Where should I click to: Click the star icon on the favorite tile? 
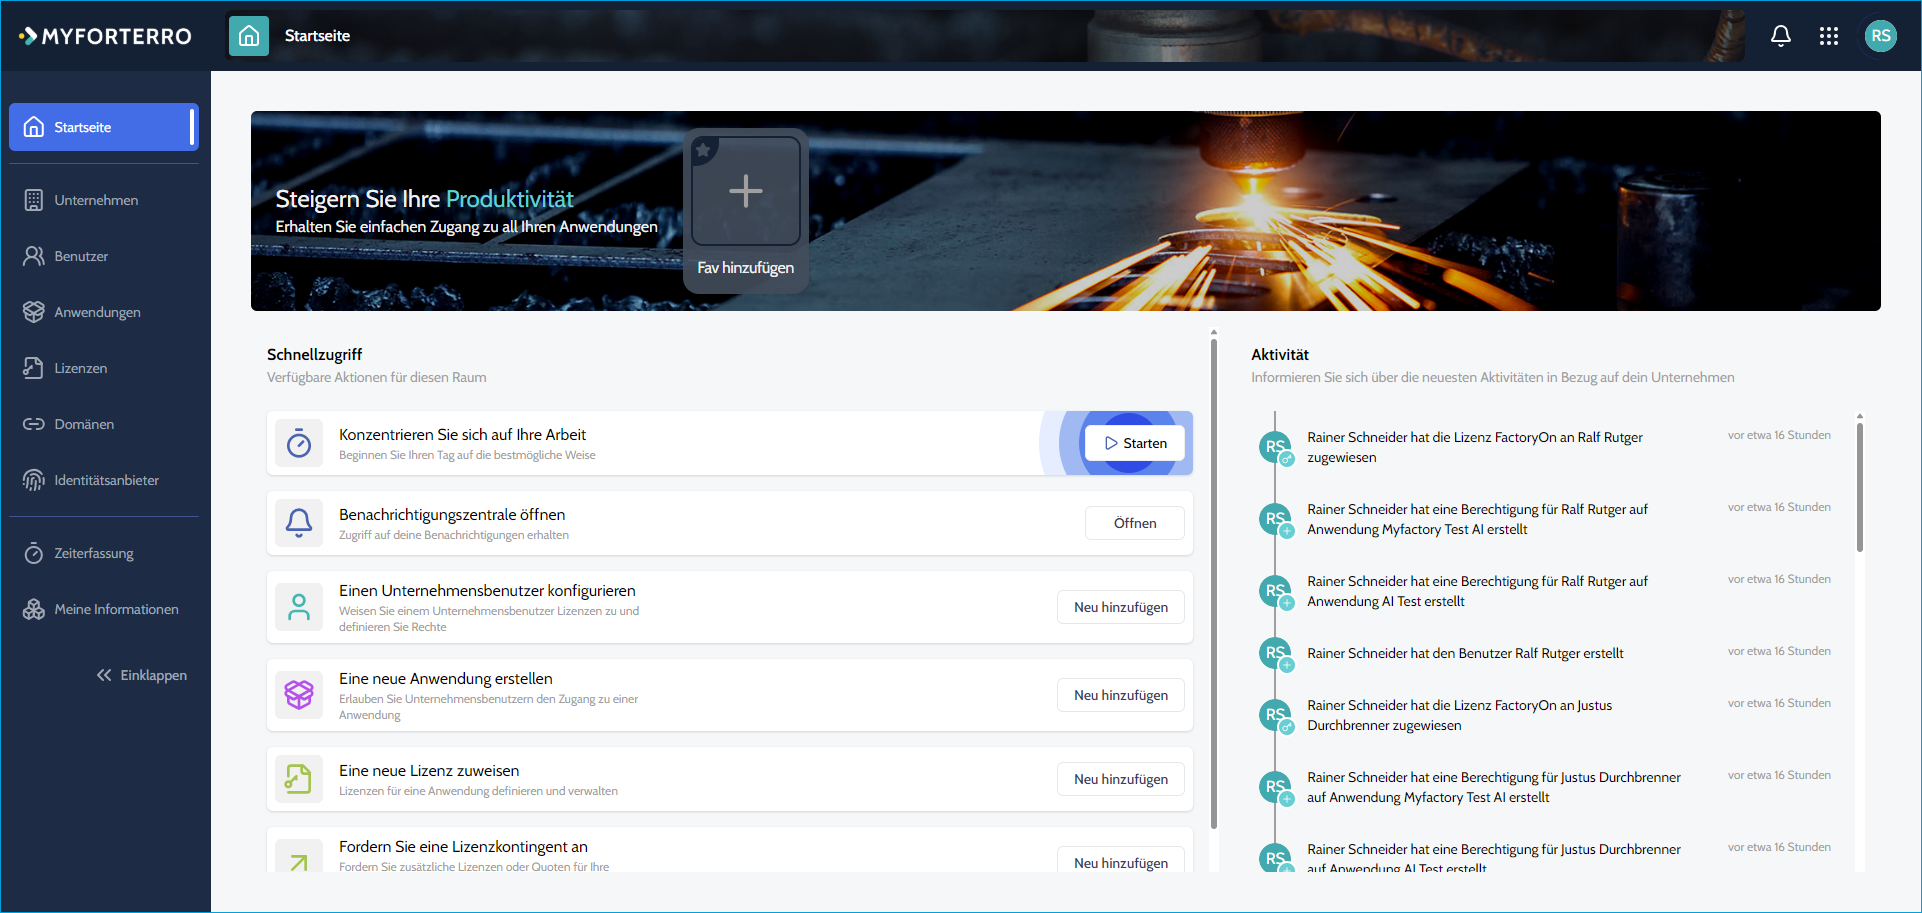click(x=703, y=150)
